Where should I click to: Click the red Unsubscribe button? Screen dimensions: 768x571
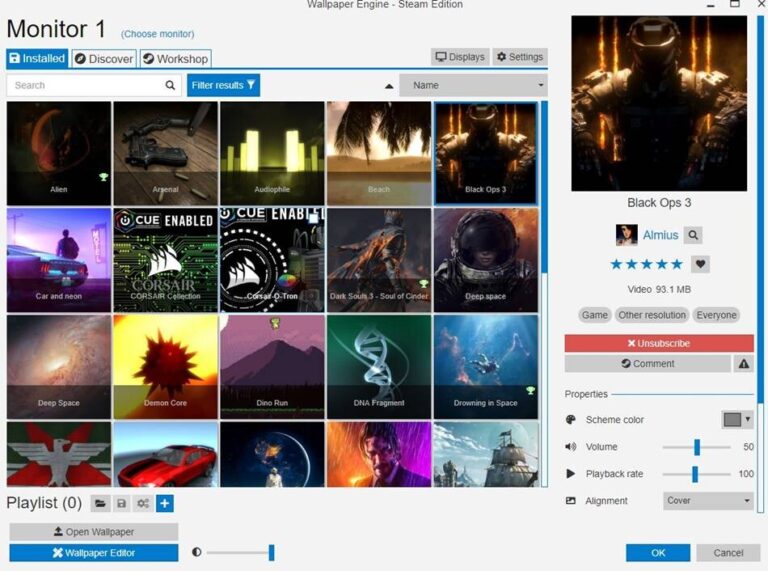pyautogui.click(x=658, y=343)
